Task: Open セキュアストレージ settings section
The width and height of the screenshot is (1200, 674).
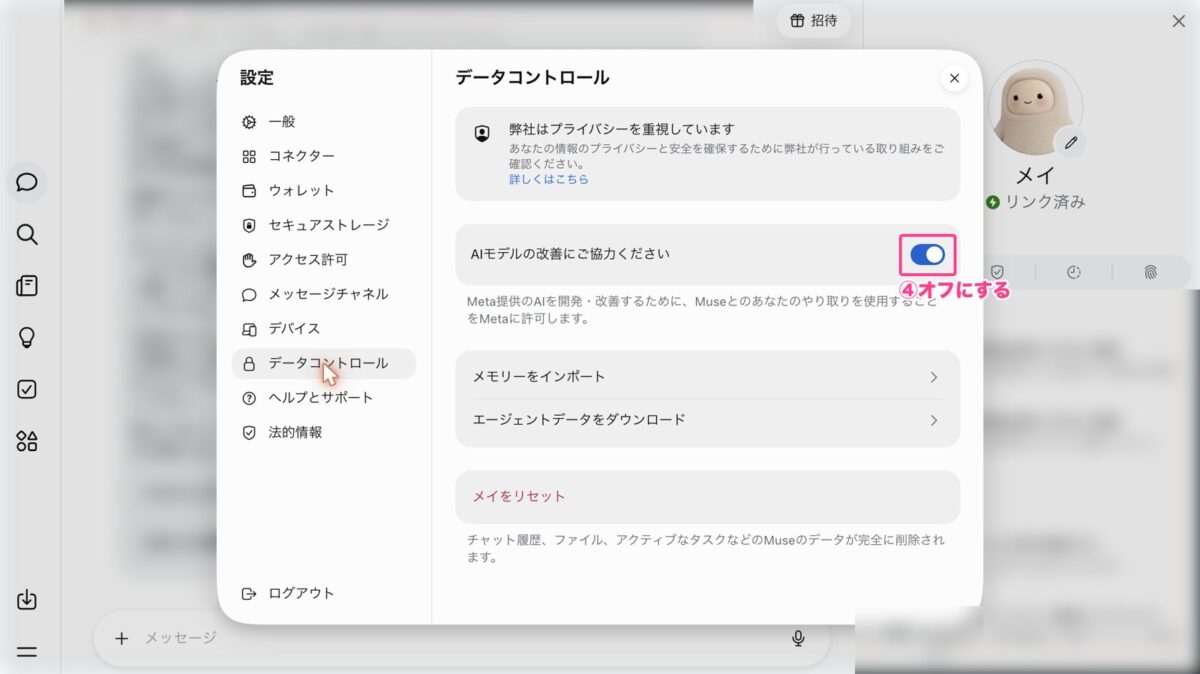Action: (324, 225)
